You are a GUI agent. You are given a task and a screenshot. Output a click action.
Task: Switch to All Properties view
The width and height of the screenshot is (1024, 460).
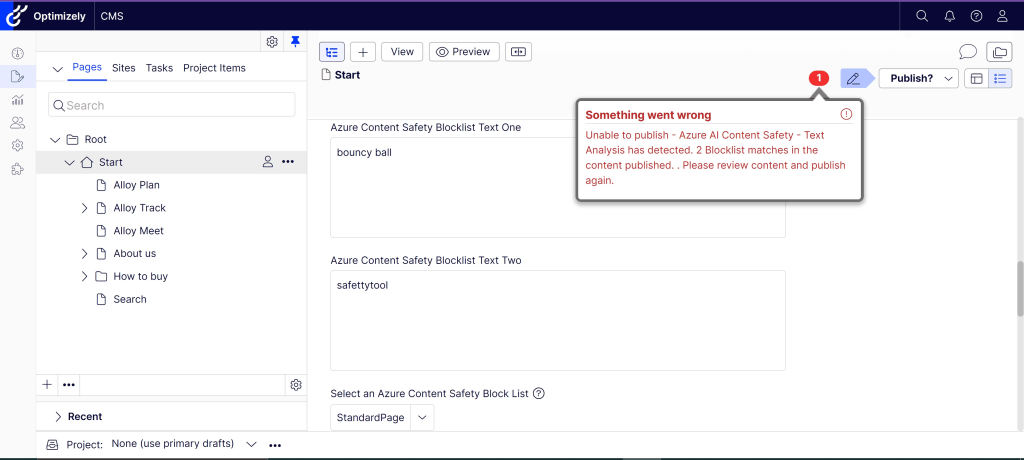click(x=1000, y=78)
